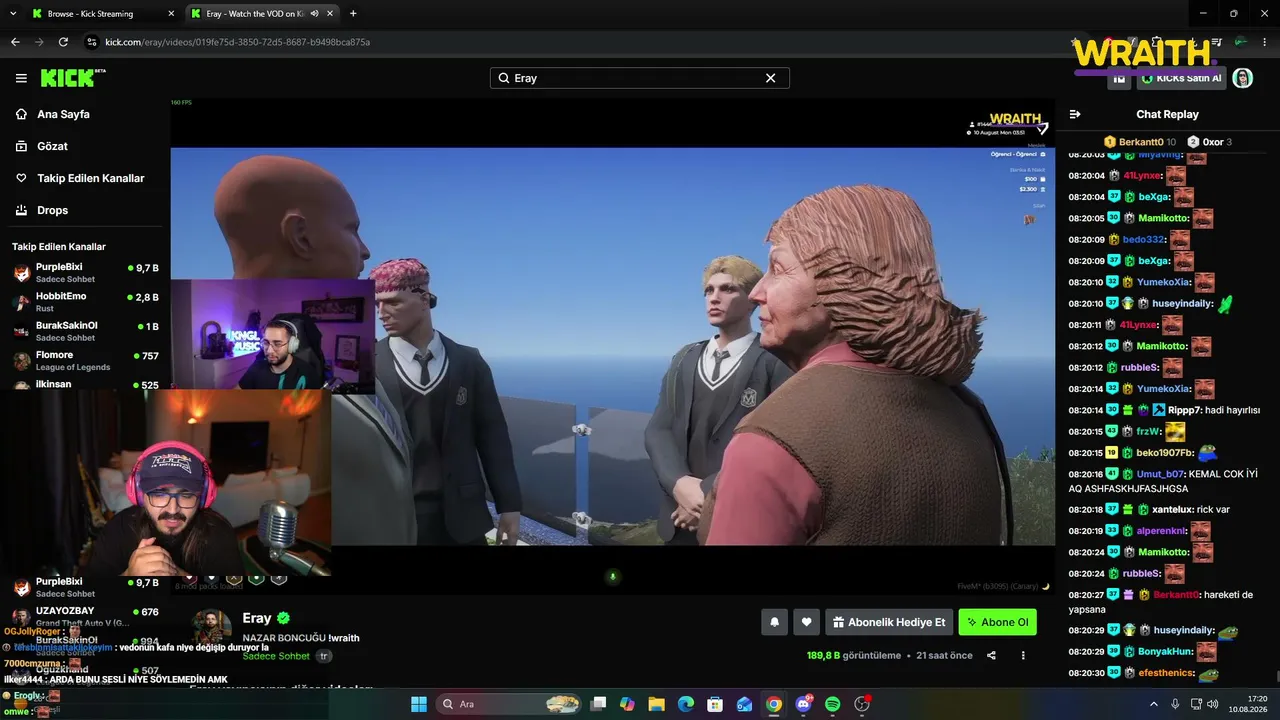Open Microsoft Edge from the taskbar
1280x720 pixels.
[x=686, y=704]
